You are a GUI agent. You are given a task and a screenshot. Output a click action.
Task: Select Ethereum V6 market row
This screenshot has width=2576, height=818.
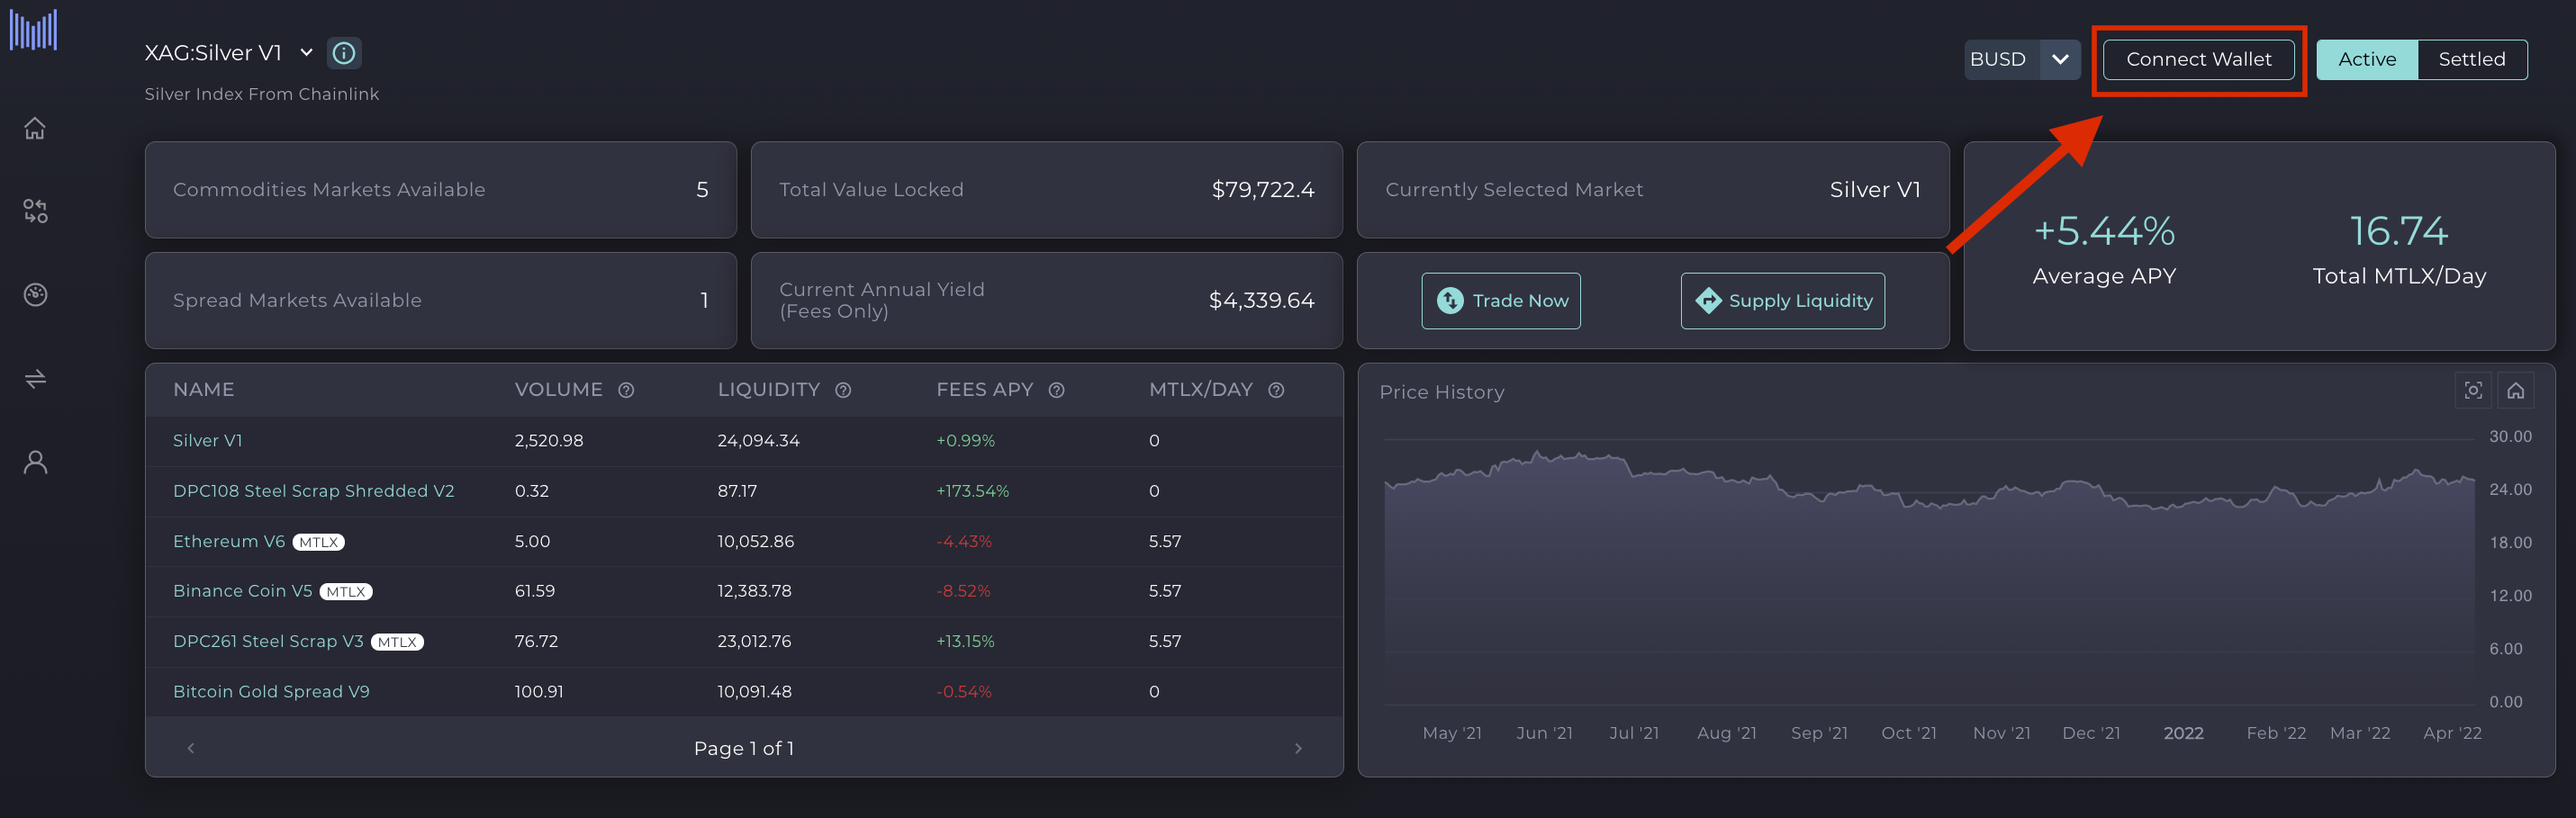pos(229,541)
